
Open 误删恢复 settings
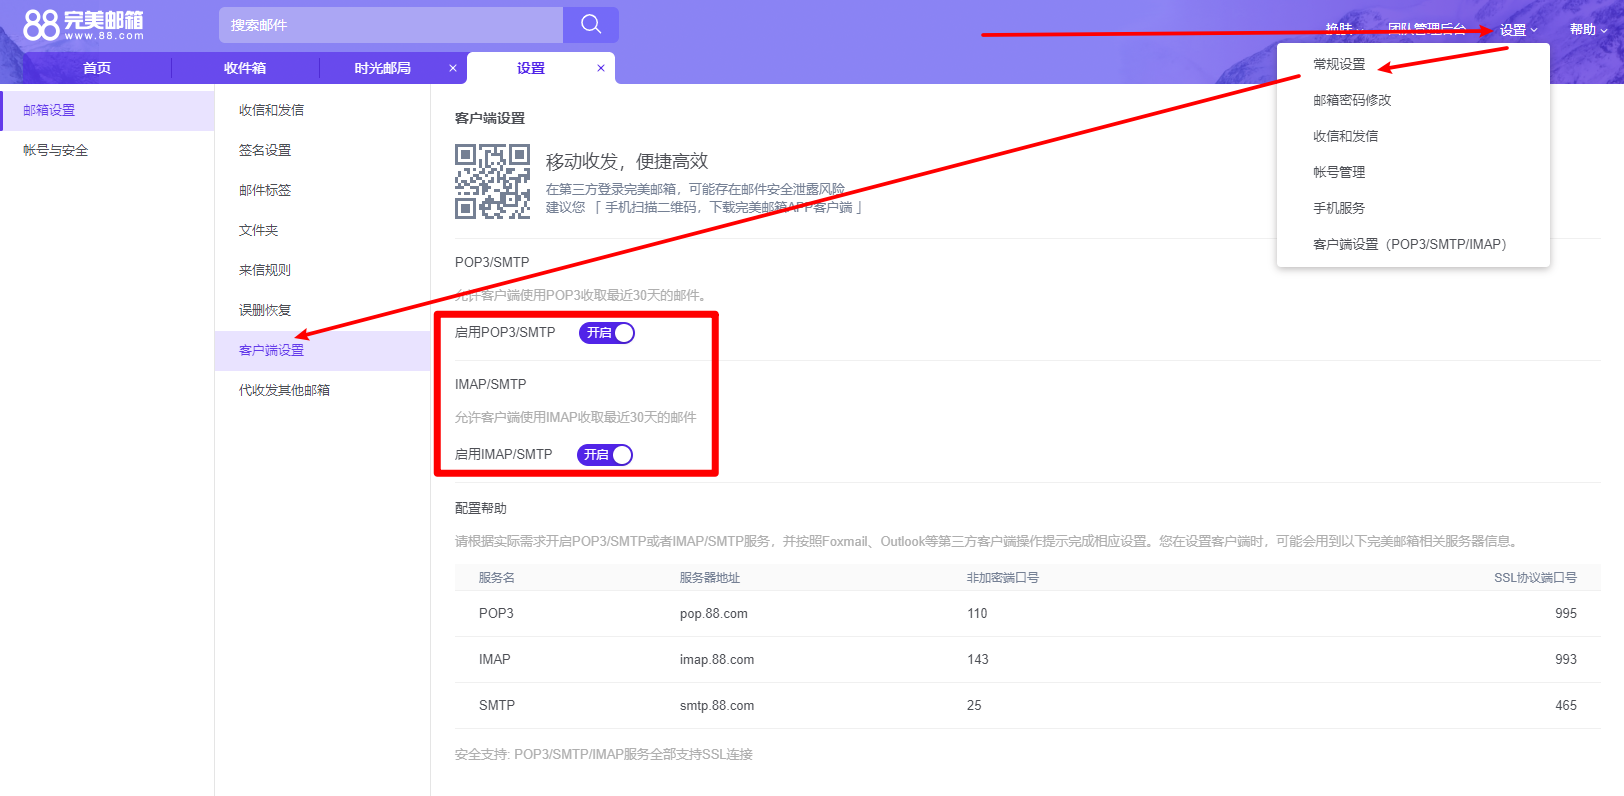pos(322,311)
